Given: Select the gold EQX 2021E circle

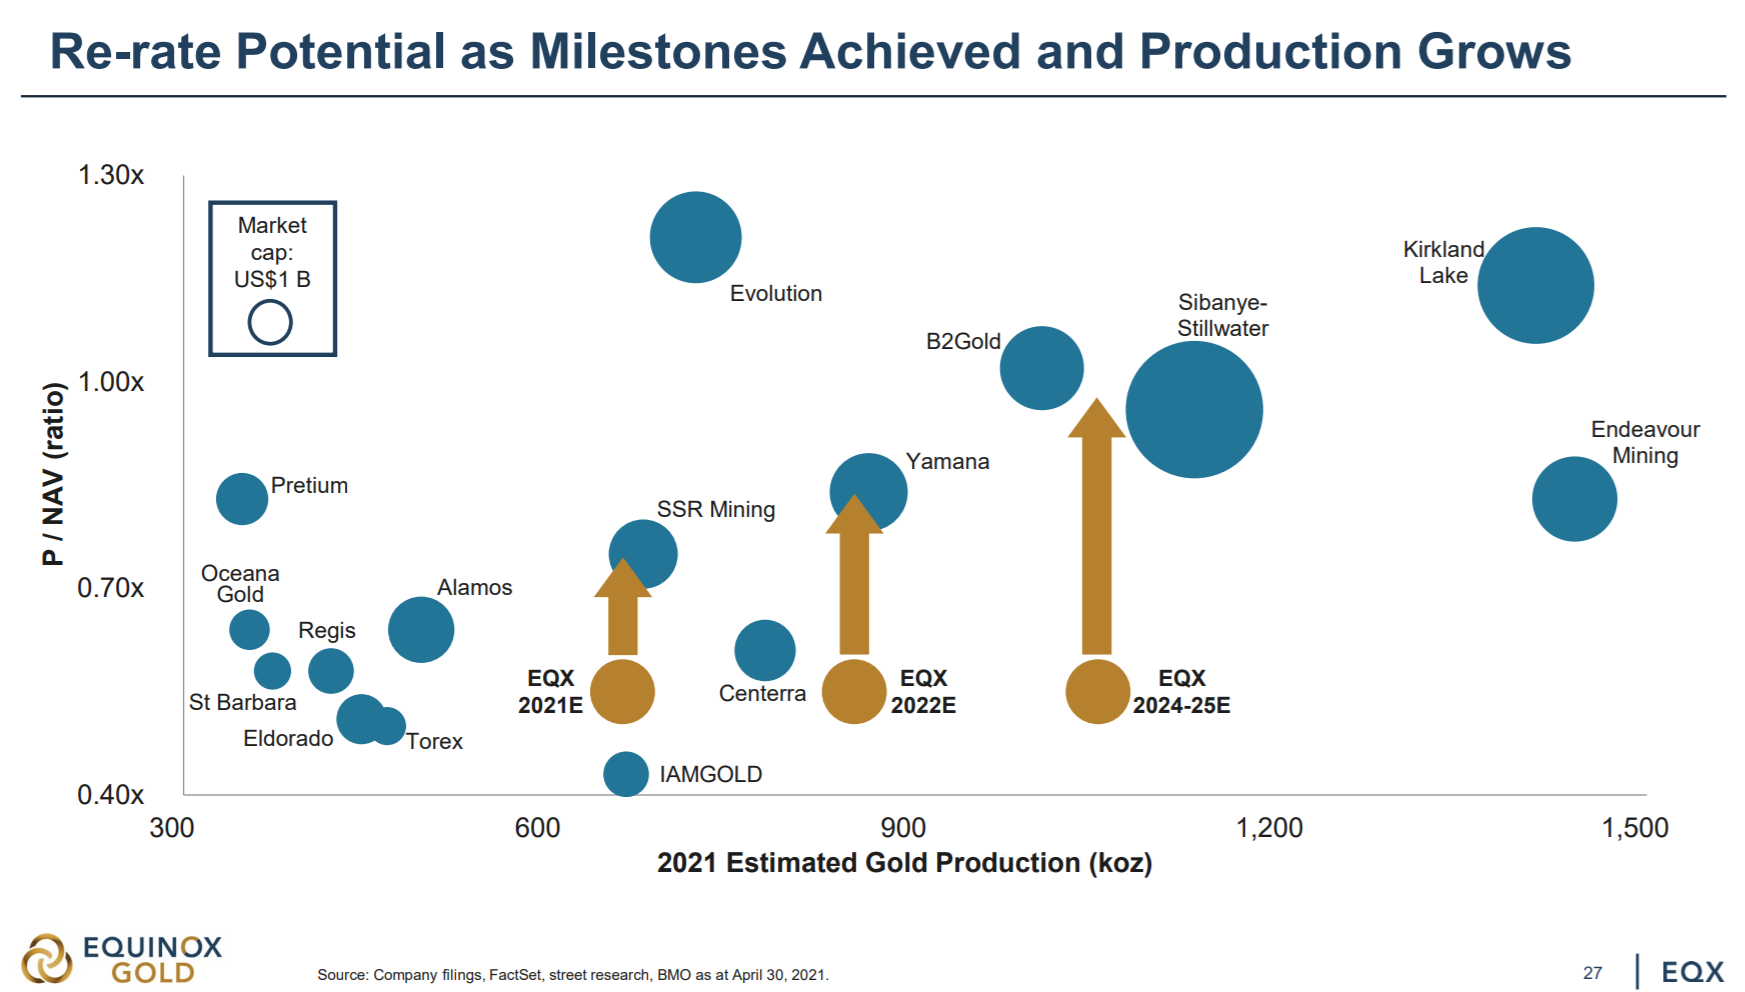Looking at the screenshot, I should 622,691.
